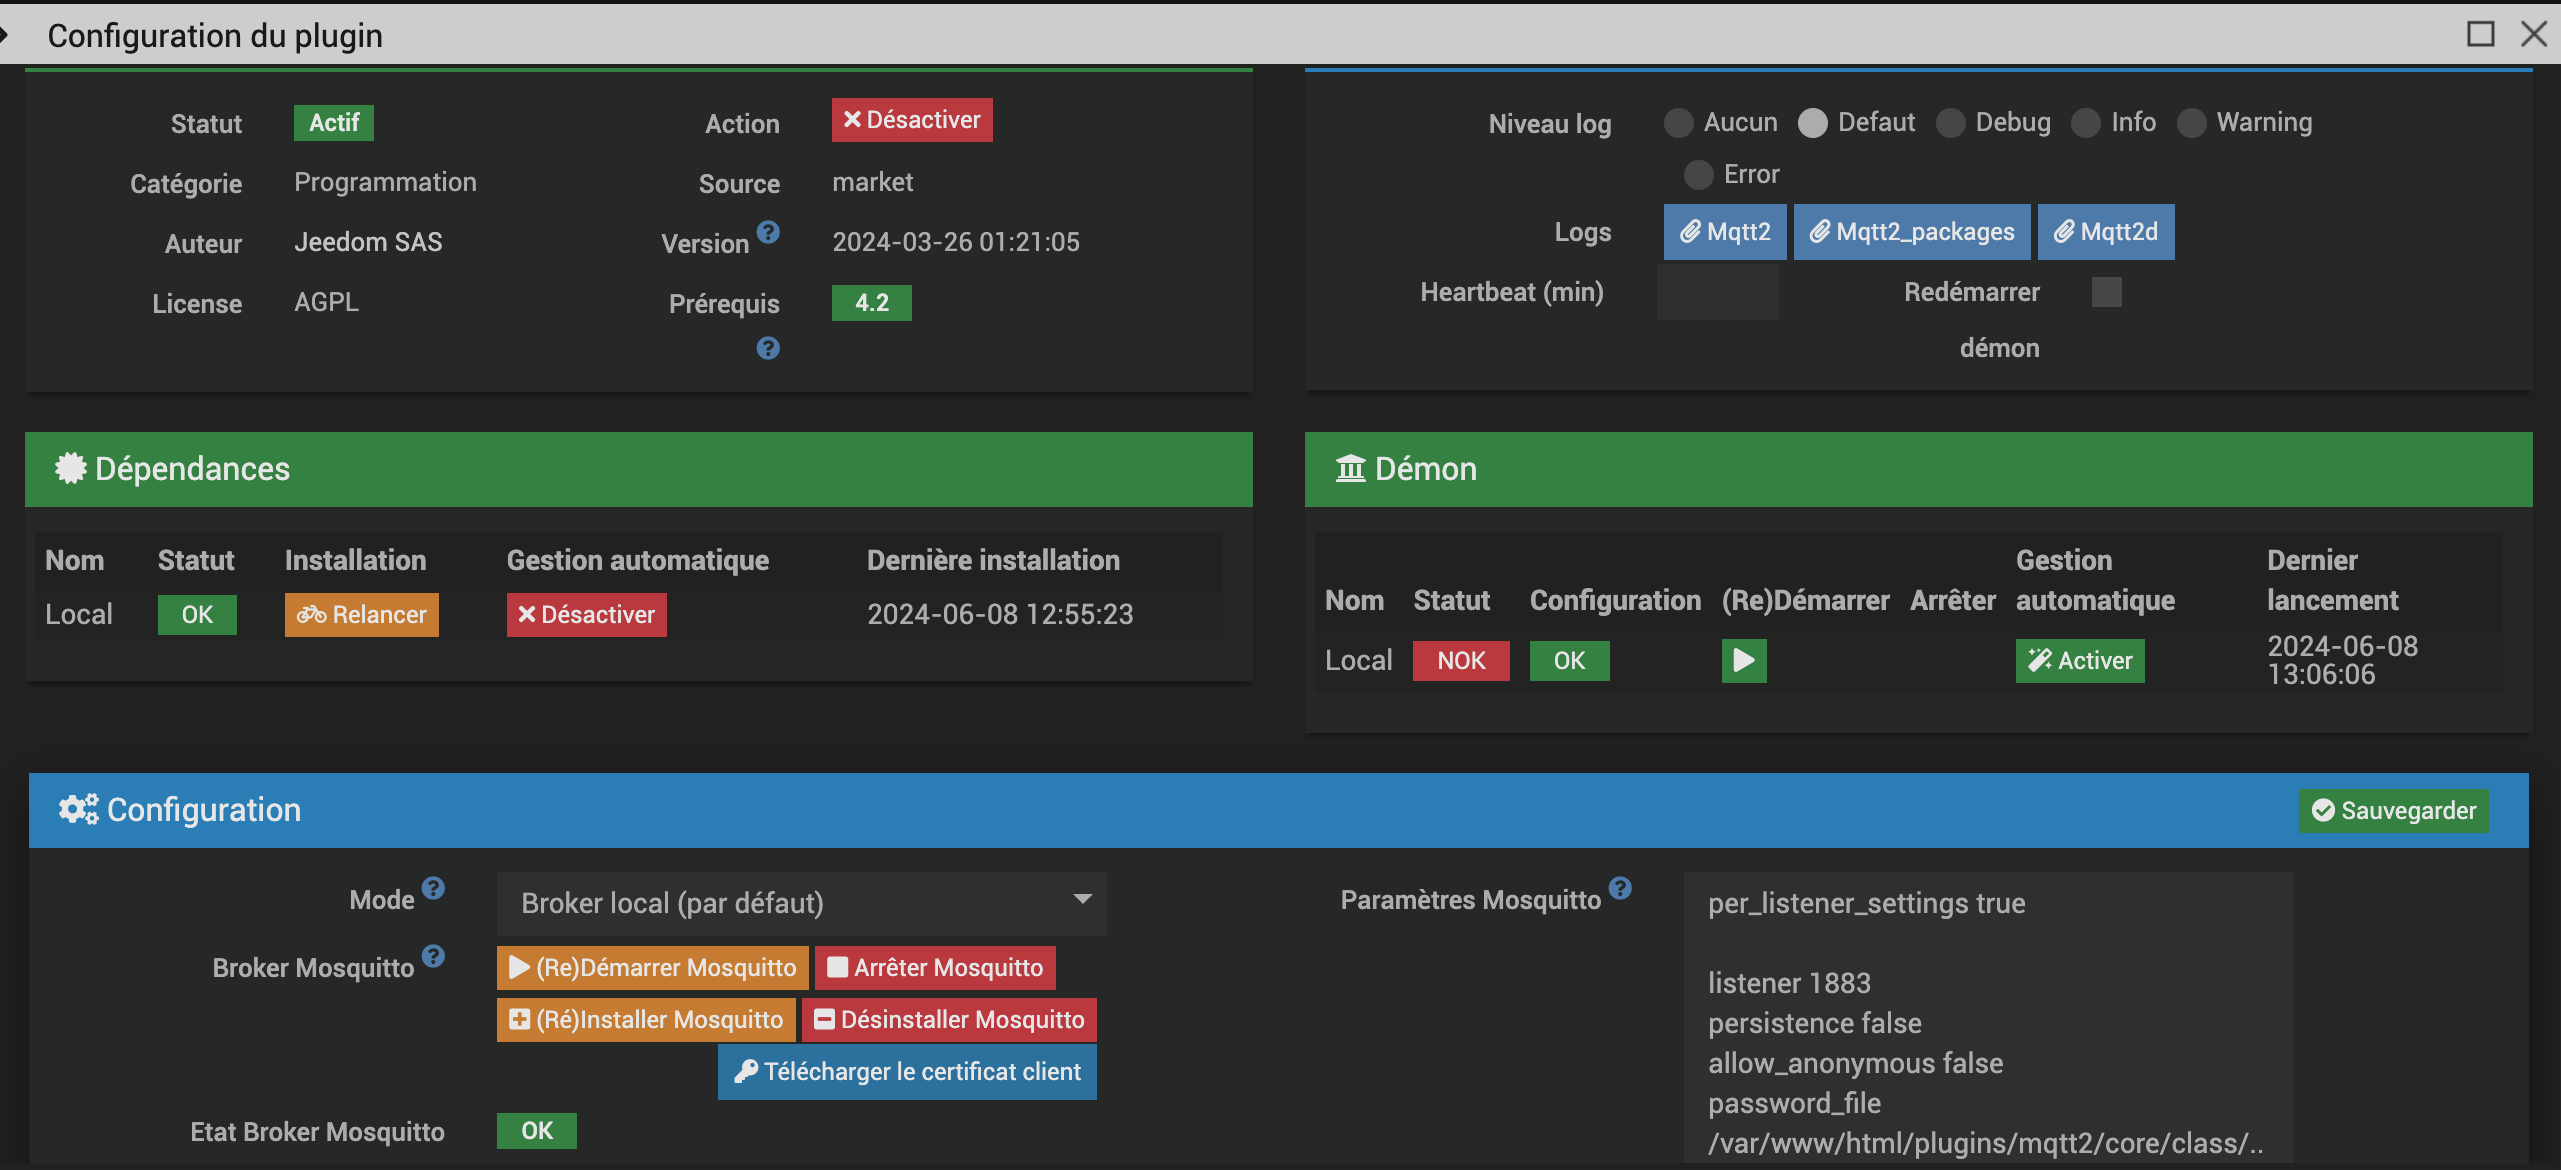
Task: Tick the Redémarrer démon checkbox
Action: [2106, 292]
